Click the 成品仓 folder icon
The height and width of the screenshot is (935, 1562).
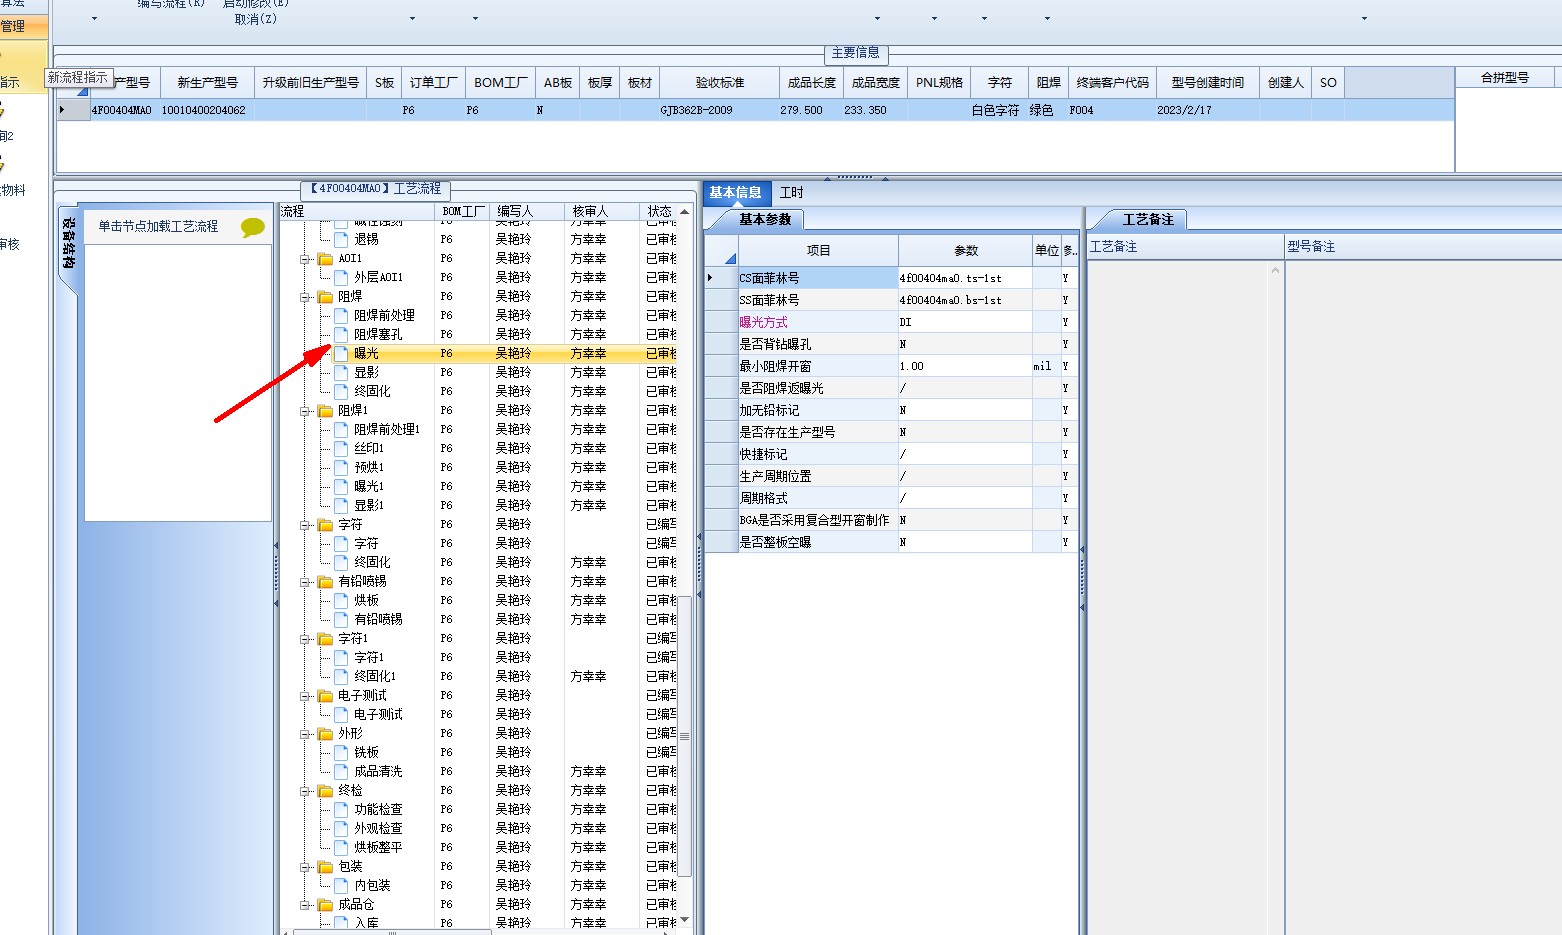coord(325,904)
